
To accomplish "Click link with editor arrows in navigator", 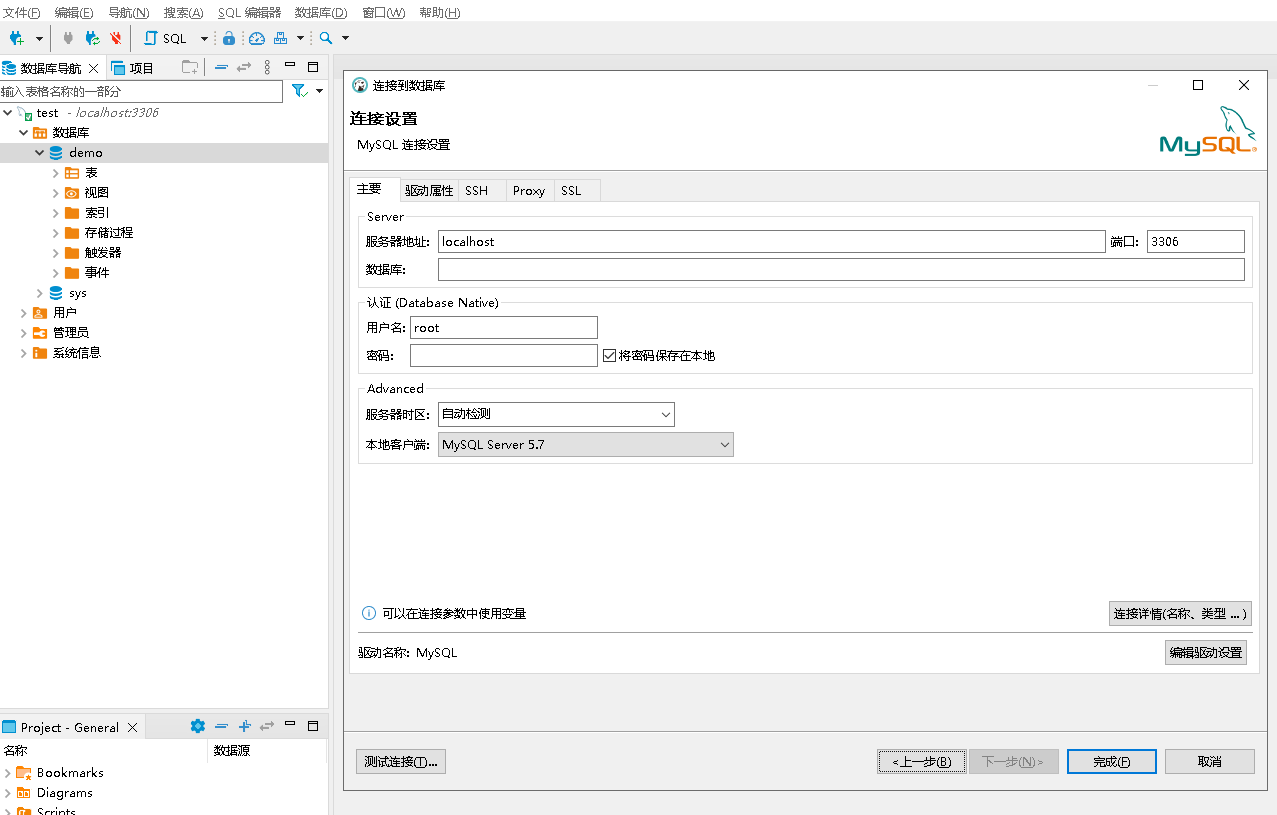I will (243, 67).
